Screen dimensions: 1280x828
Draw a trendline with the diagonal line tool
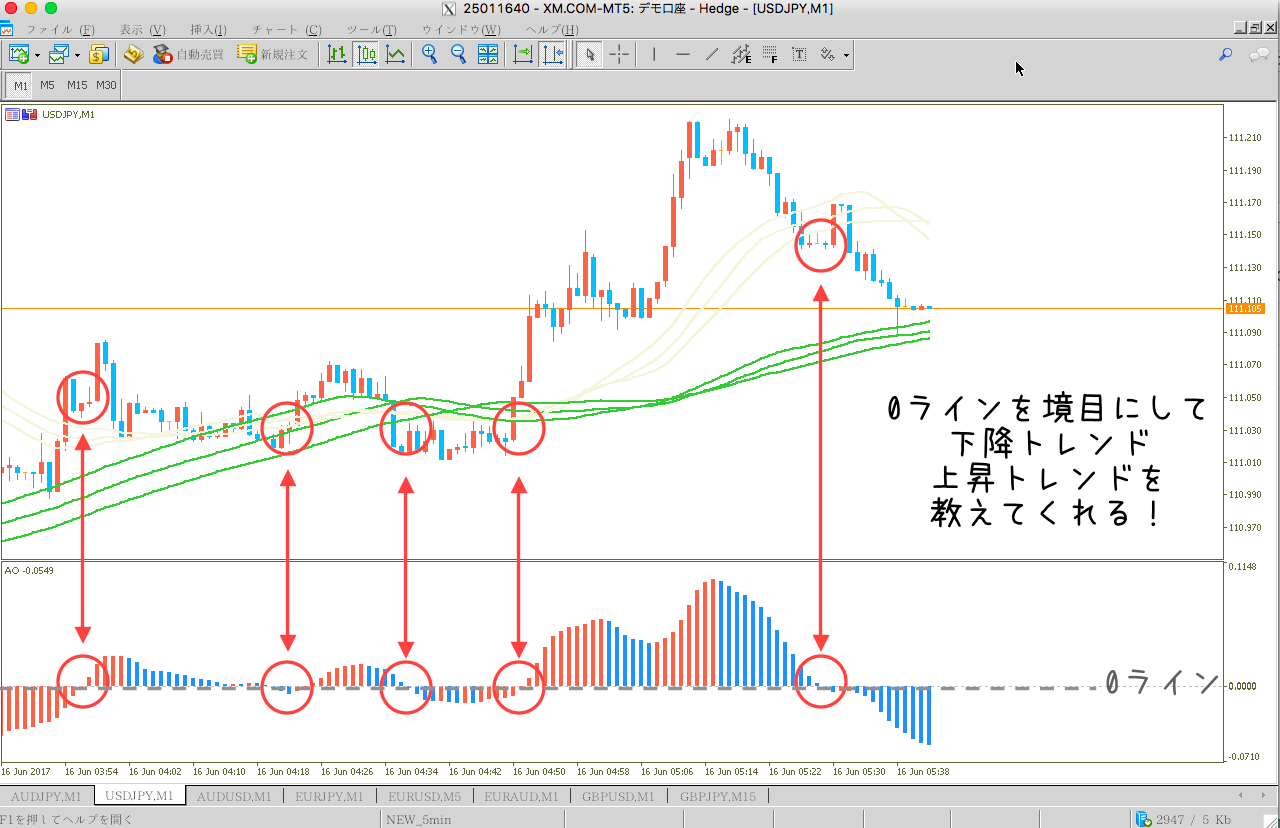(712, 55)
